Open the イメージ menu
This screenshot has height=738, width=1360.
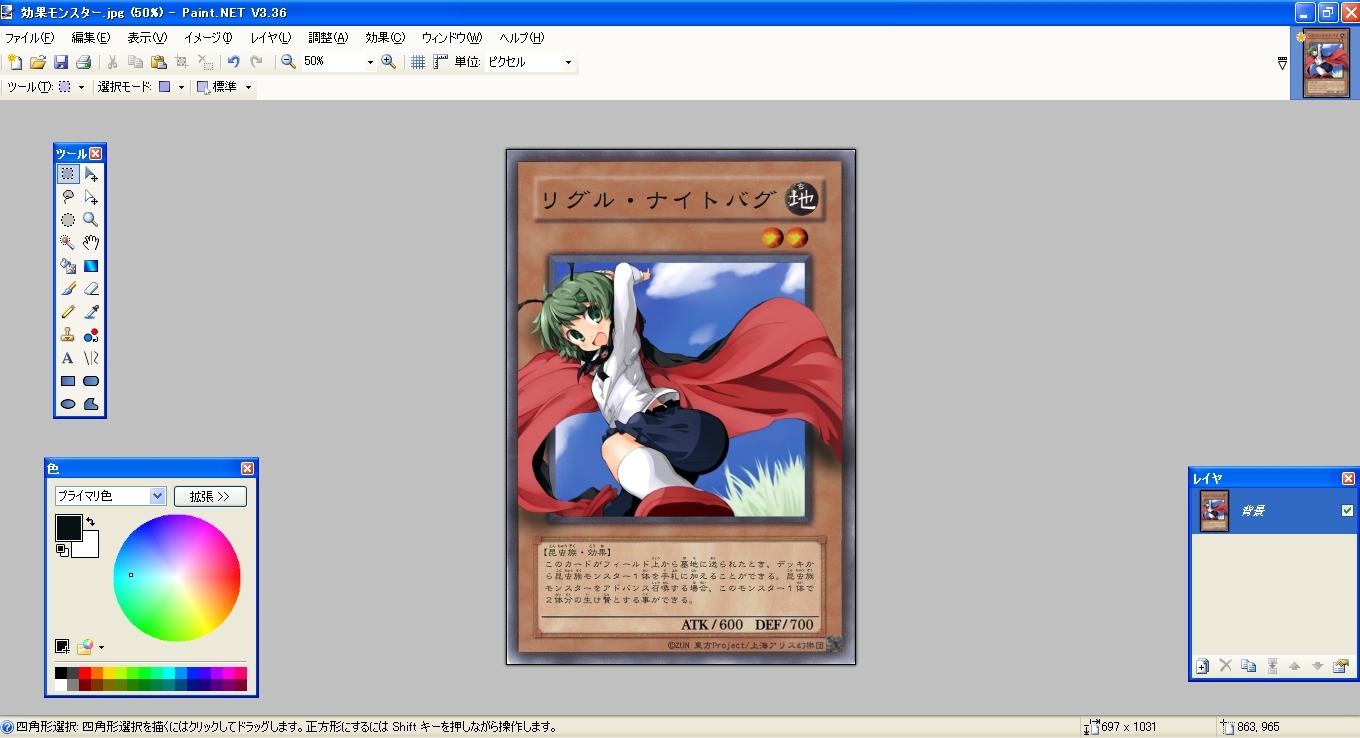click(x=208, y=38)
